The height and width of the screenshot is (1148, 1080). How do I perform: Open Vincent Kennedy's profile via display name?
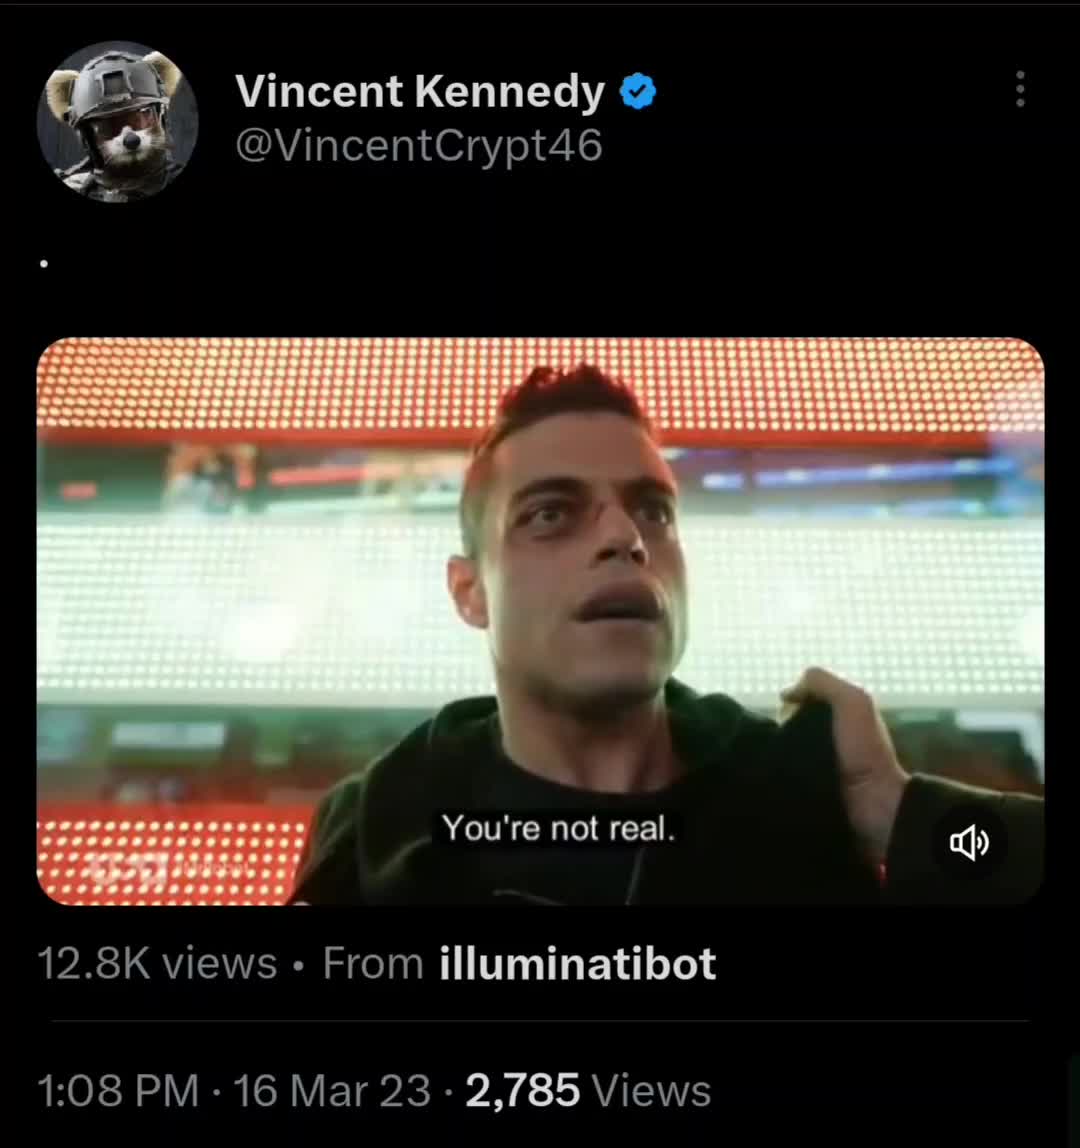pos(420,93)
